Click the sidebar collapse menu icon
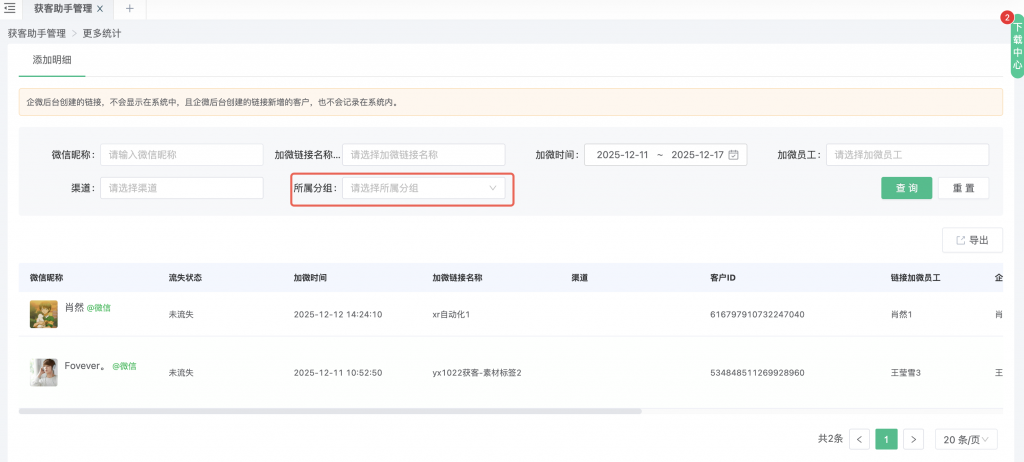1024x462 pixels. tap(10, 8)
